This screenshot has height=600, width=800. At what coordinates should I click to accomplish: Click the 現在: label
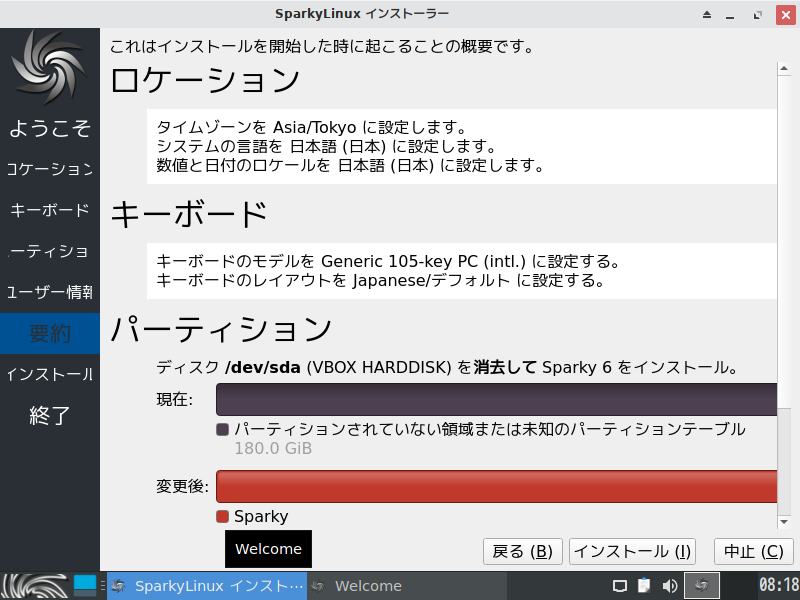click(174, 399)
